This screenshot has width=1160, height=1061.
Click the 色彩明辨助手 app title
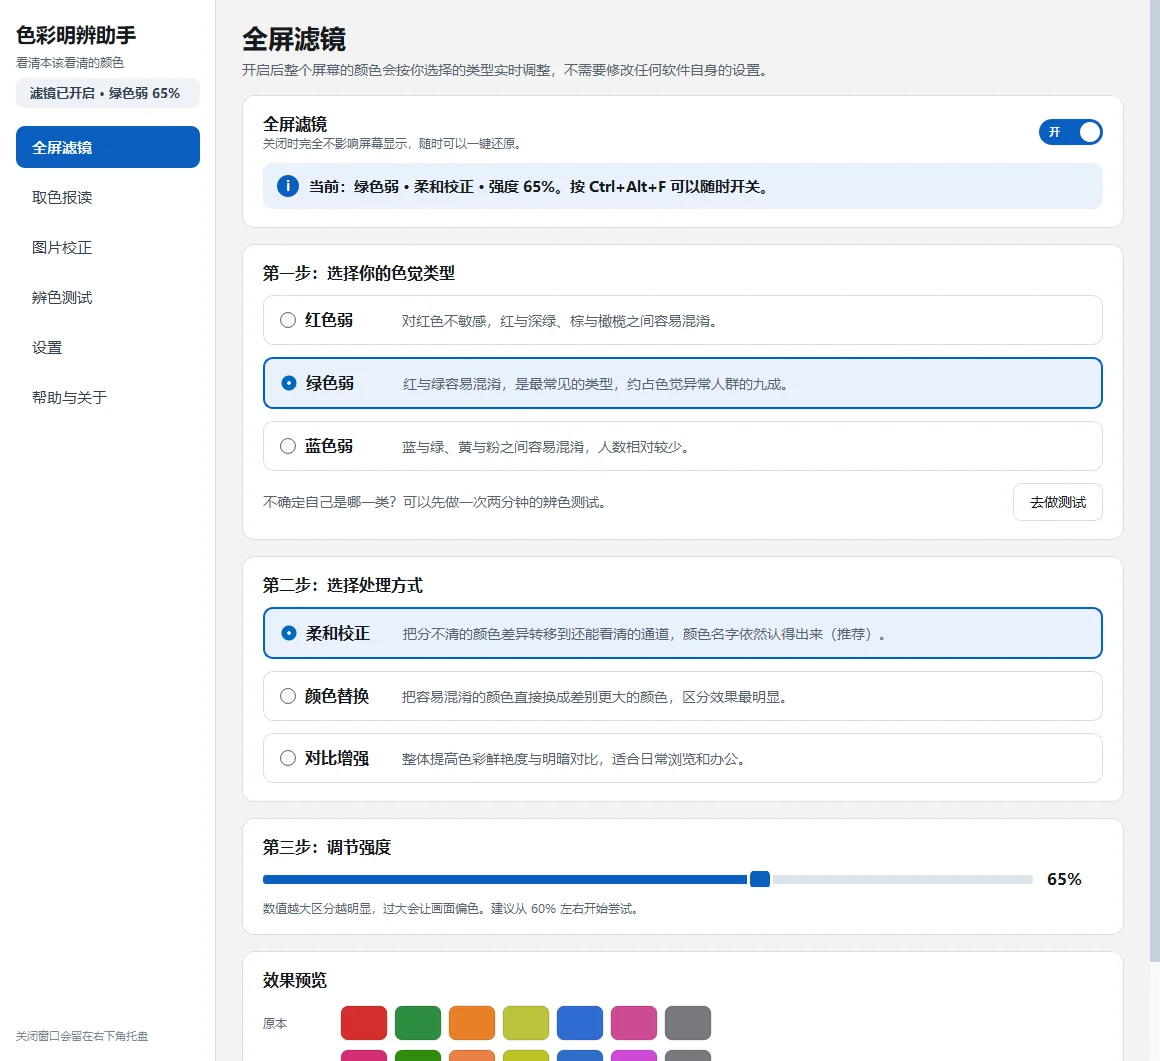tap(76, 35)
